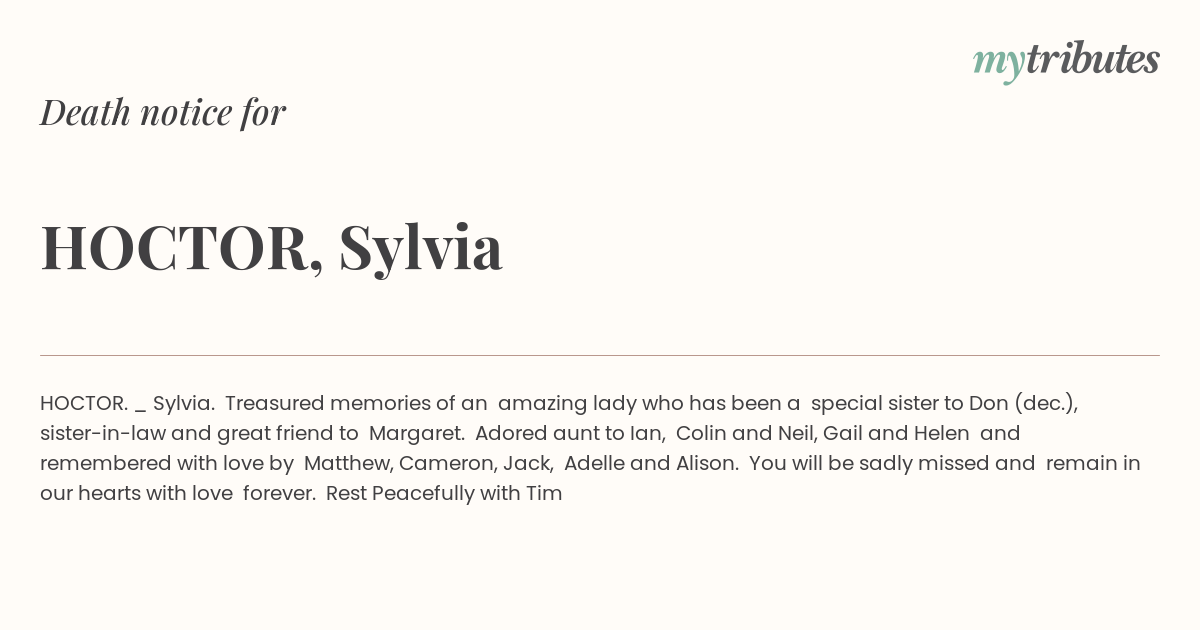1200x630 pixels.
Task: Click the mytributes logo
Action: point(1066,61)
